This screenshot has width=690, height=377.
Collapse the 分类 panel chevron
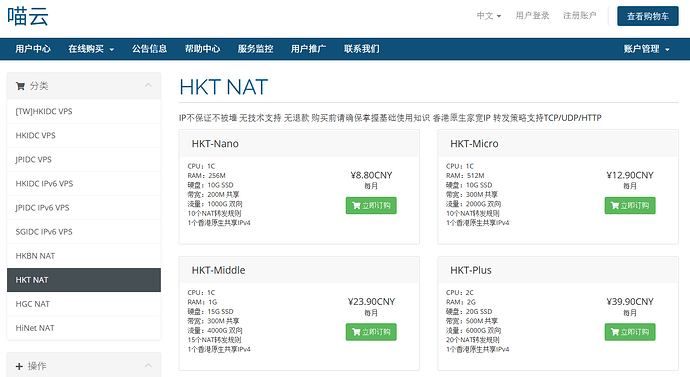pos(148,85)
